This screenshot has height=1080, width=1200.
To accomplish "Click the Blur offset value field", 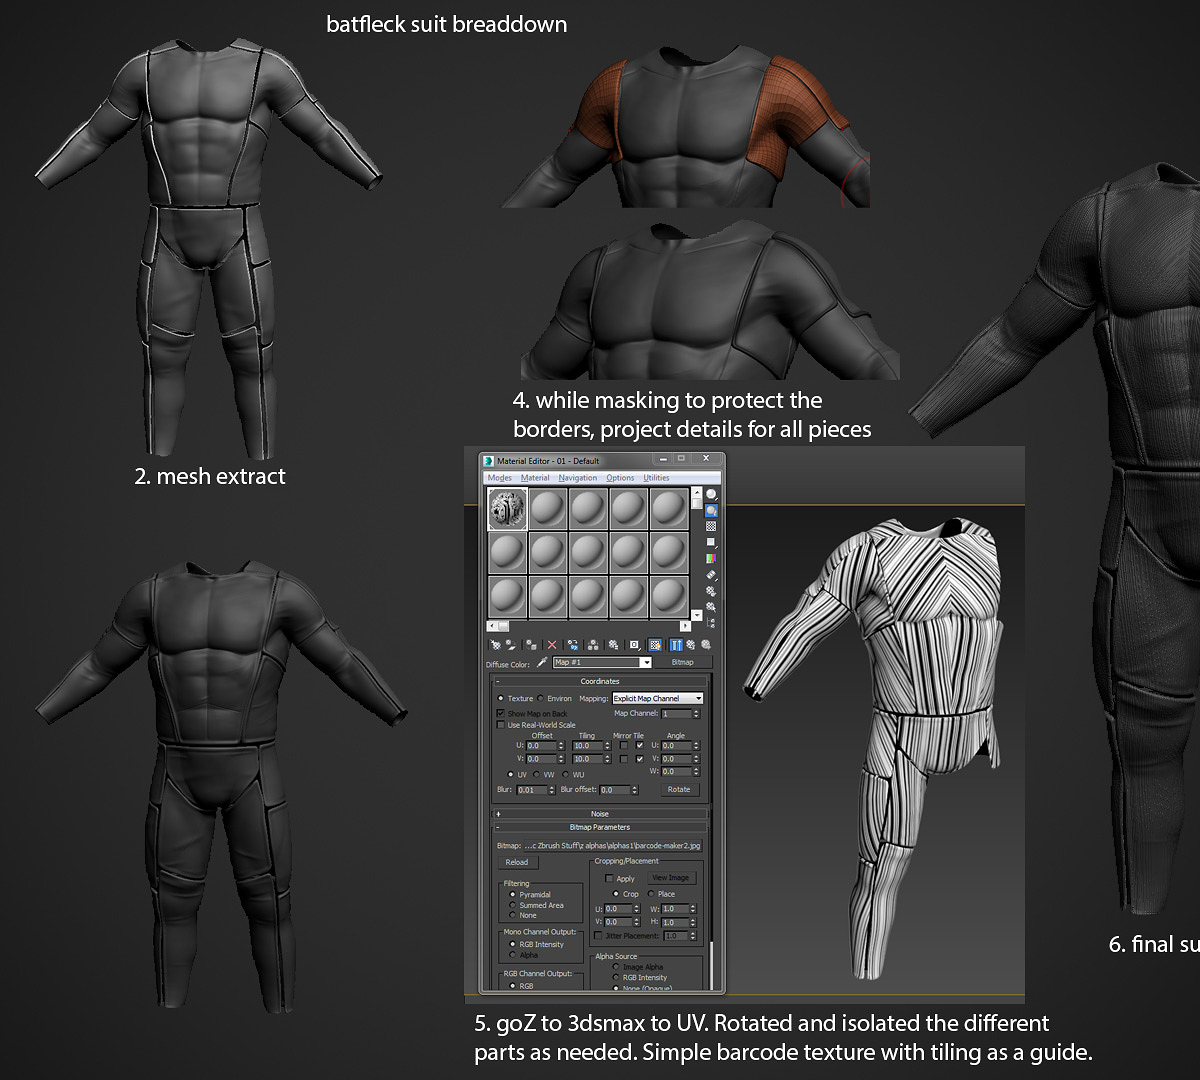I will (x=614, y=790).
